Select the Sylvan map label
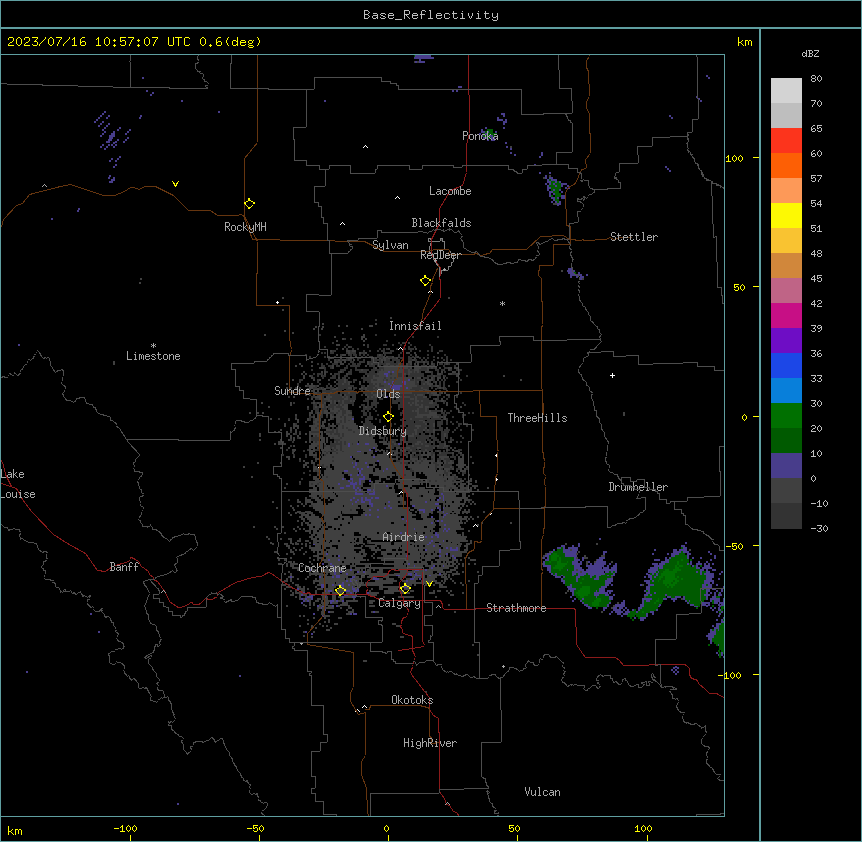Viewport: 862px width, 842px height. tap(390, 245)
